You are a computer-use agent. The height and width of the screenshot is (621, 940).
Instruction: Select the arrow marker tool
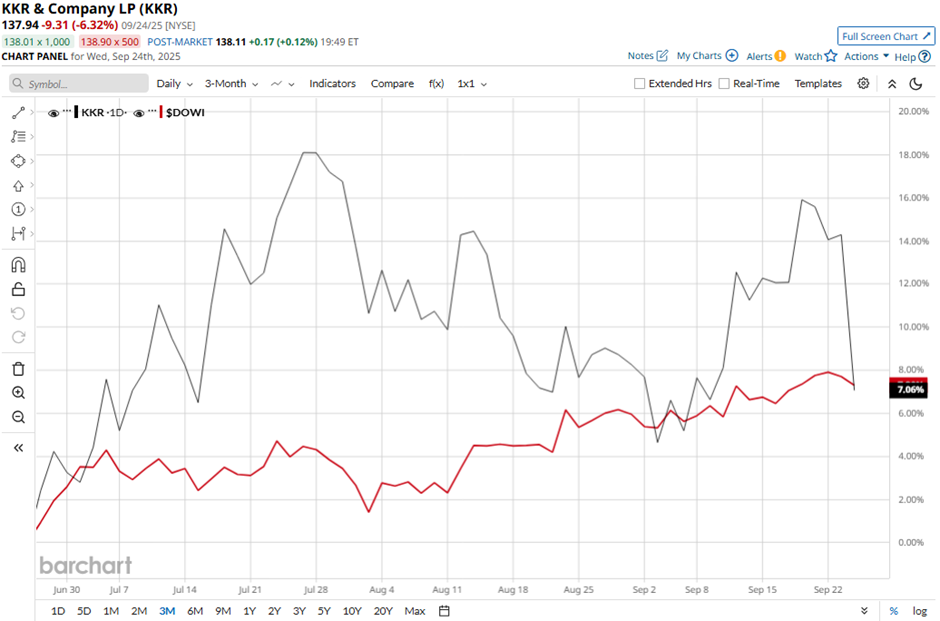pyautogui.click(x=18, y=186)
